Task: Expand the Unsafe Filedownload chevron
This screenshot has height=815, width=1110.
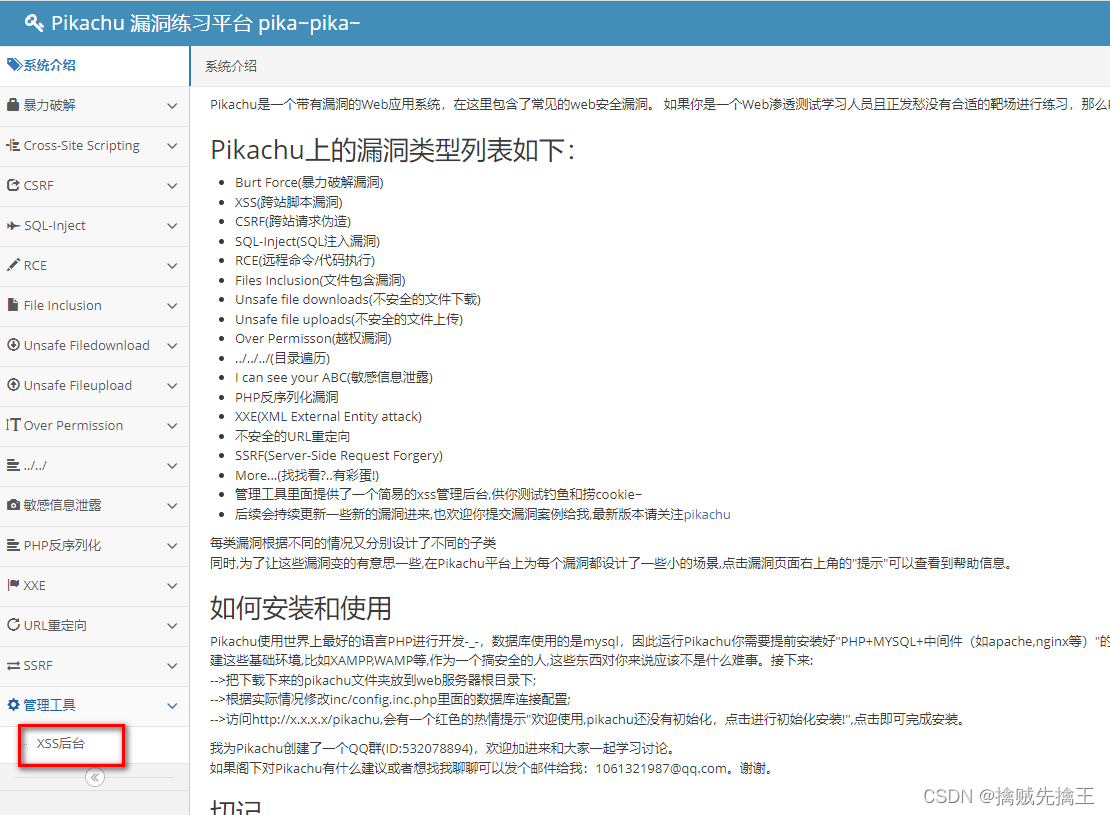Action: coord(172,346)
